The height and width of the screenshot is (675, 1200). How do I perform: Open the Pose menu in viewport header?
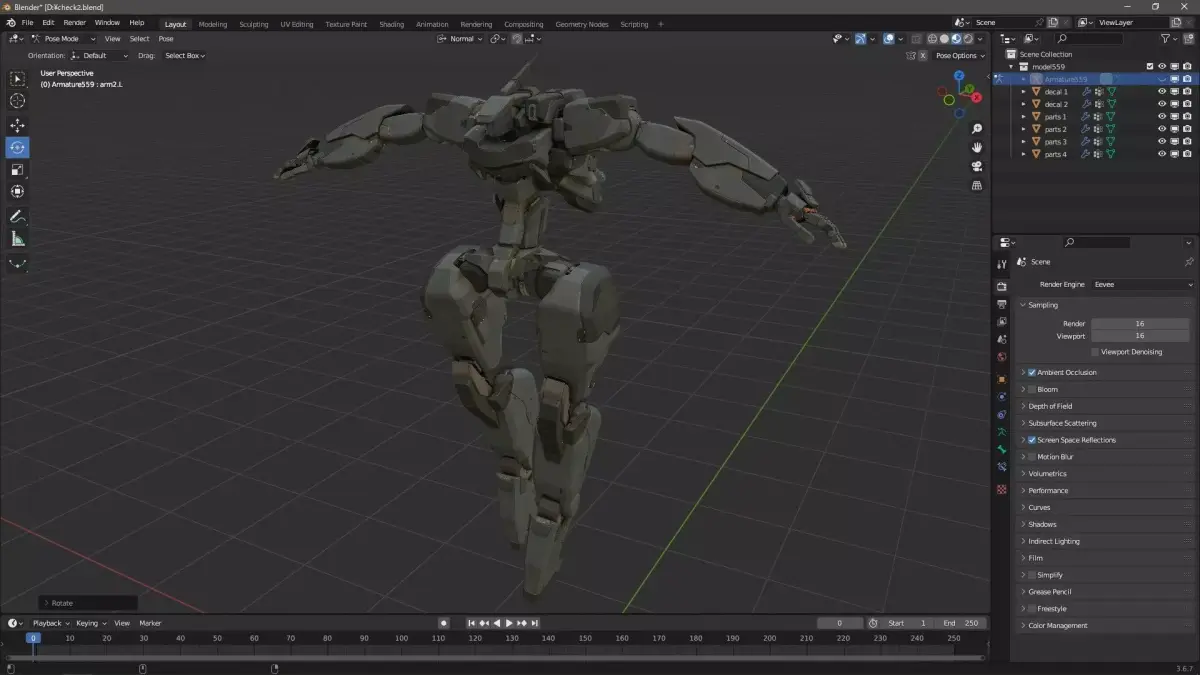[x=166, y=39]
